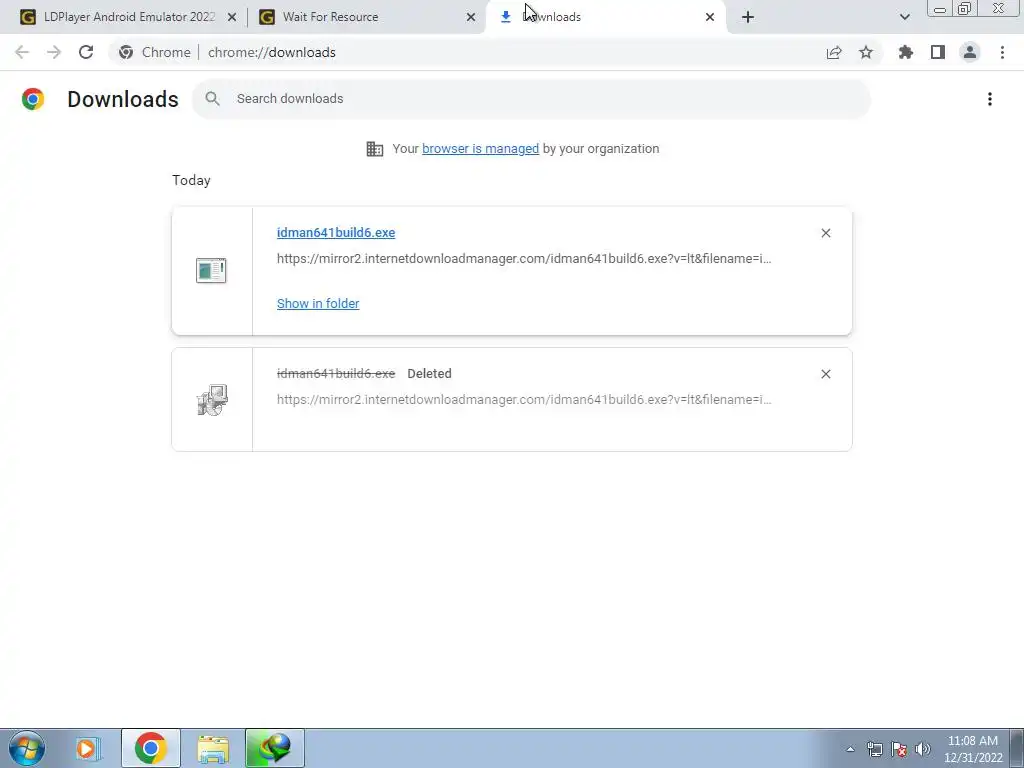Click the 'Deleted' status label

(429, 374)
